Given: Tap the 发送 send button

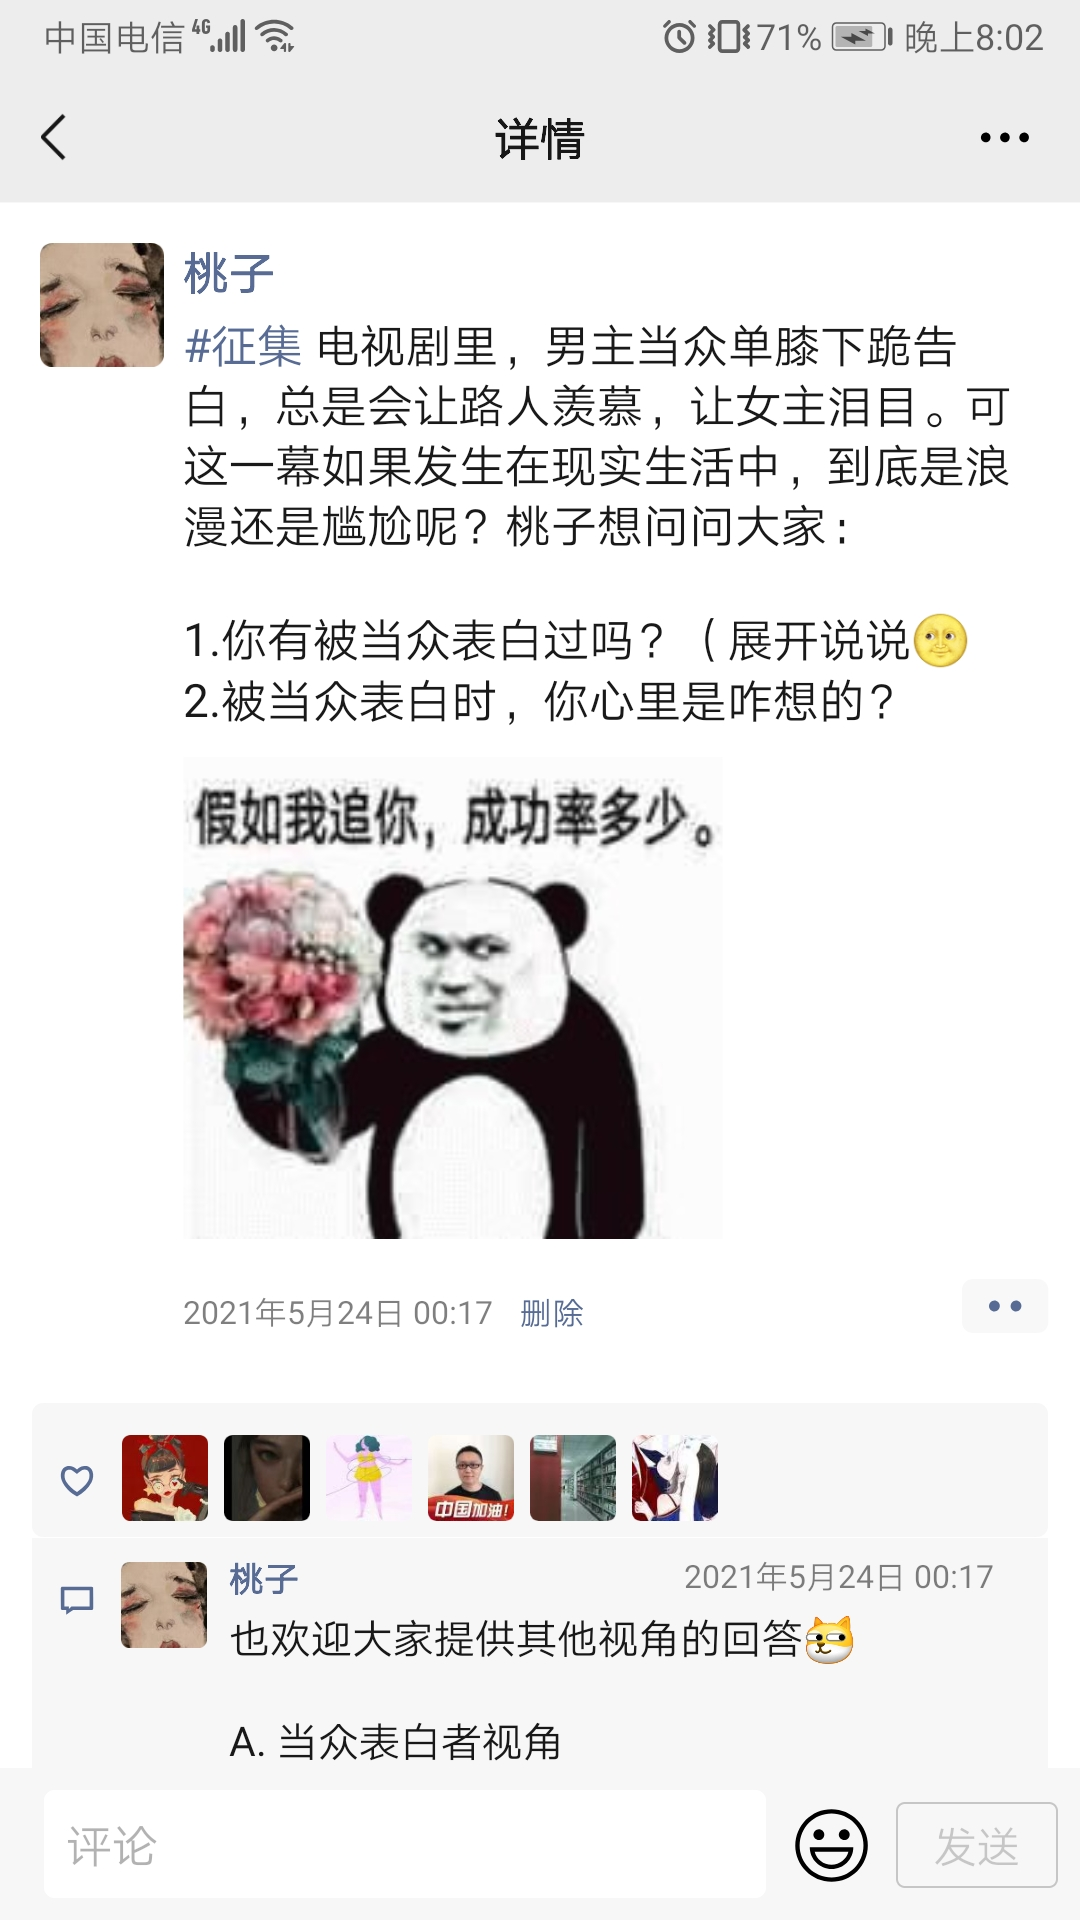Looking at the screenshot, I should [x=976, y=1845].
